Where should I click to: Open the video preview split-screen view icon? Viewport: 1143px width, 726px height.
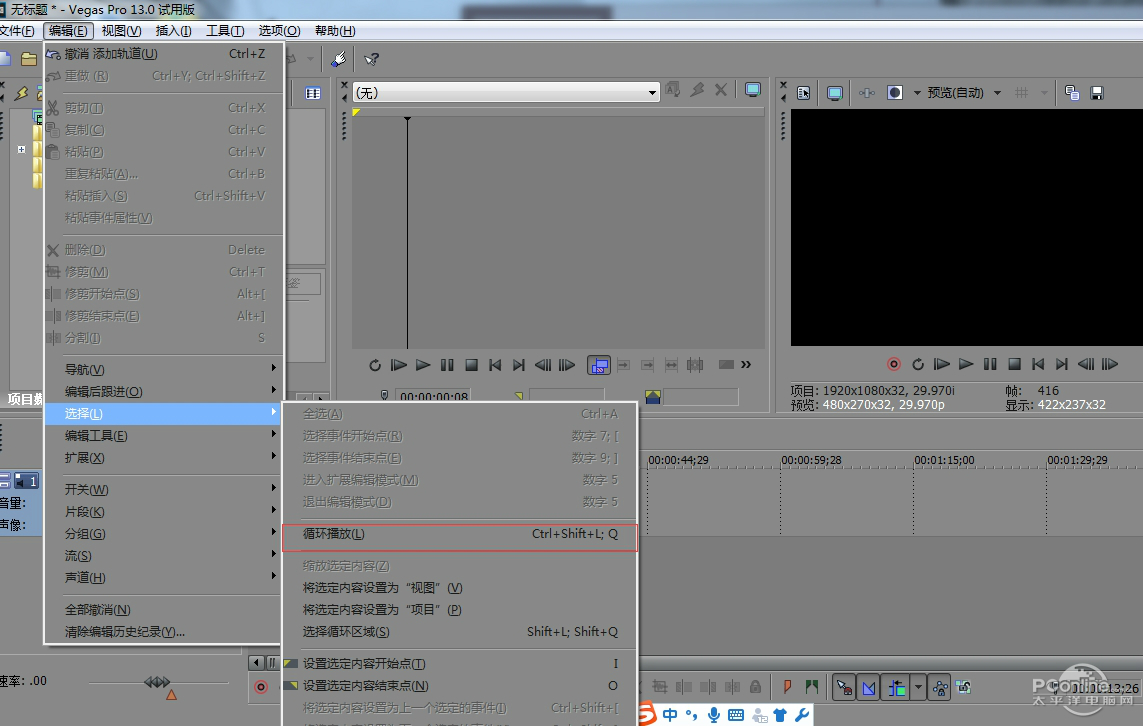pyautogui.click(x=867, y=93)
